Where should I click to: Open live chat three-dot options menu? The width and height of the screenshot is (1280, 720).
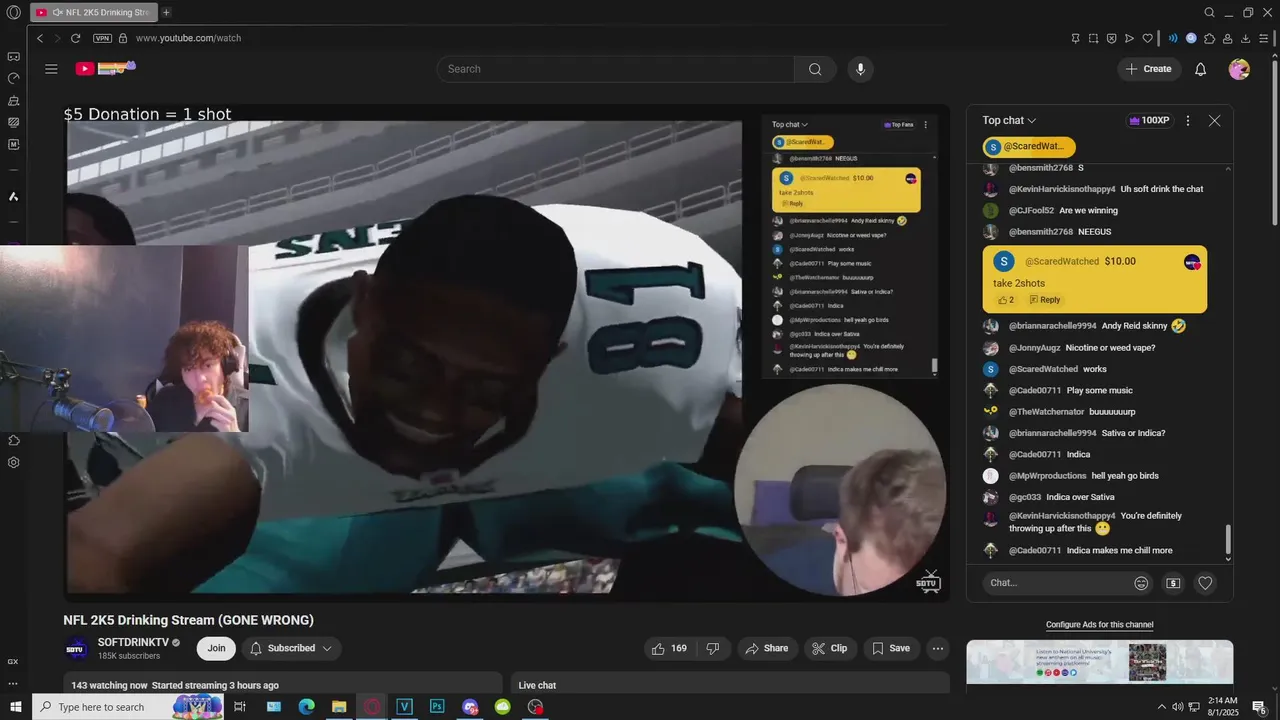1188,120
